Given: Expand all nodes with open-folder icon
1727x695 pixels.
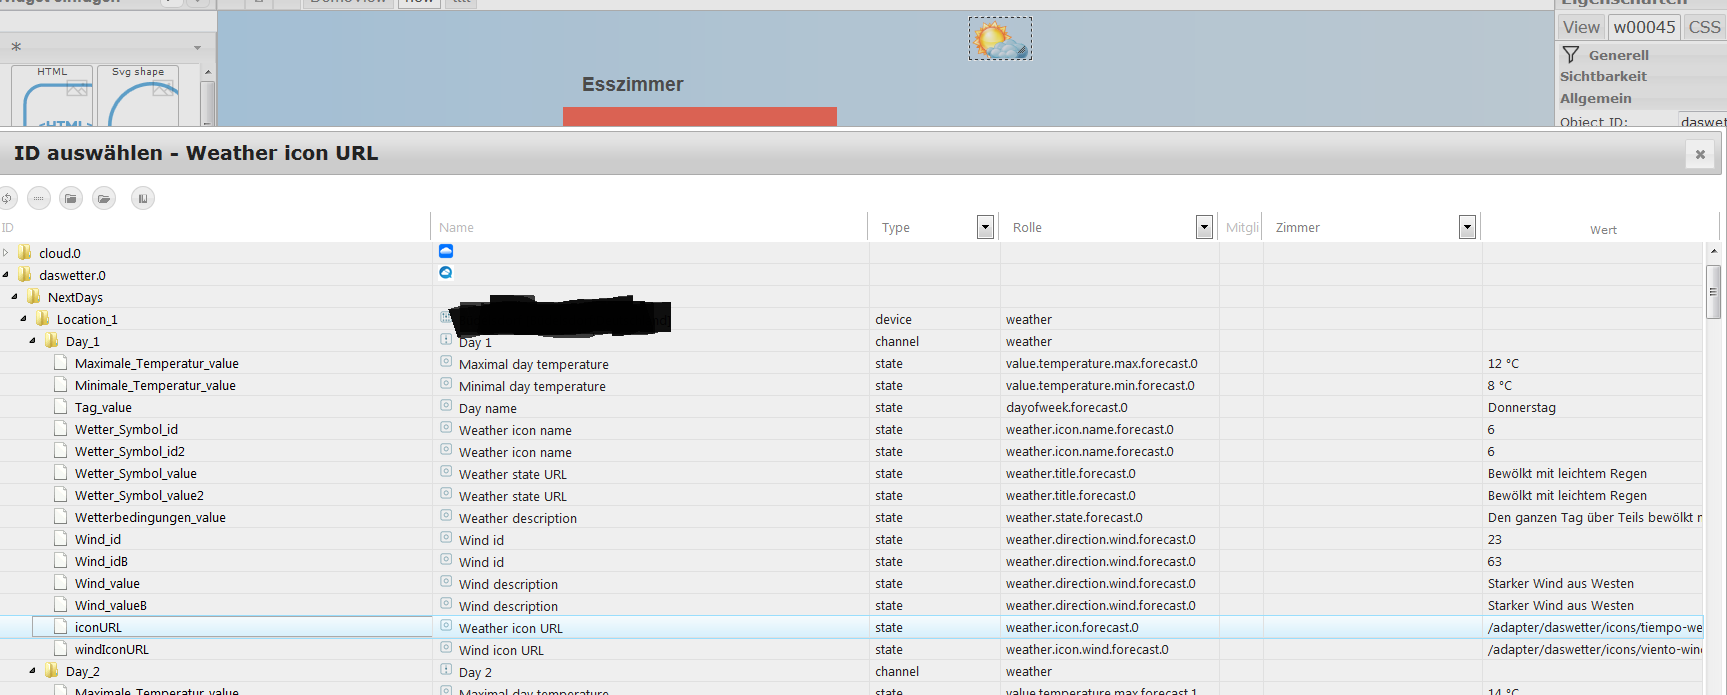Looking at the screenshot, I should 104,198.
